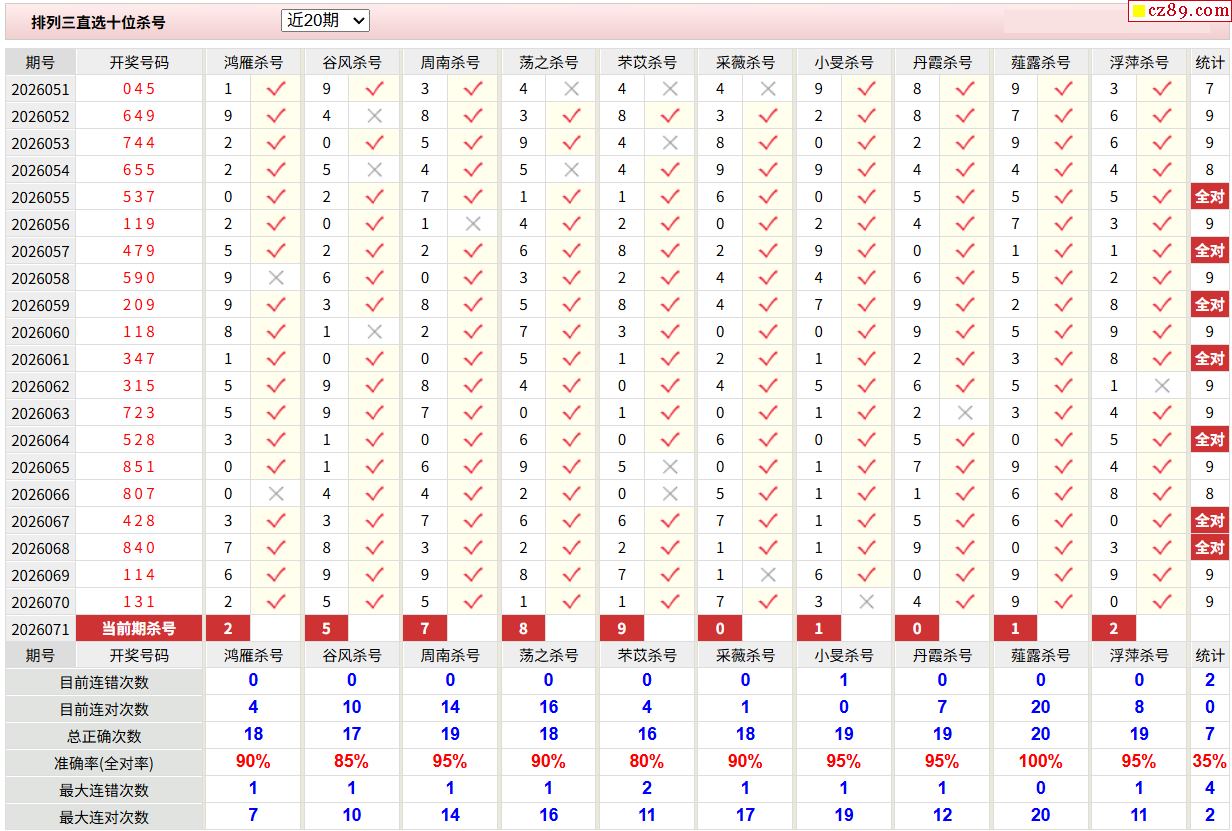
Task: Click the top 鸿雁杀号 column header
Action: point(253,62)
